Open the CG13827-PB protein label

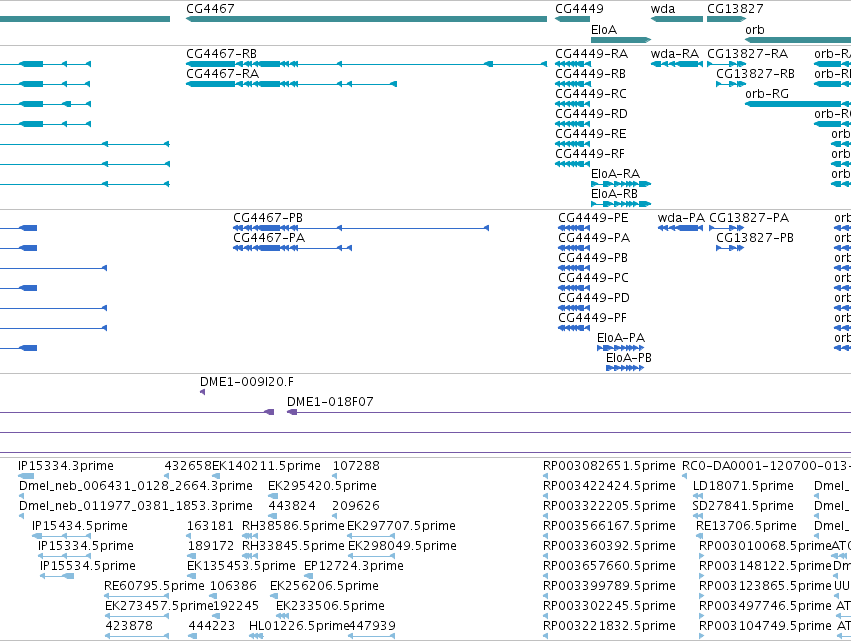pyautogui.click(x=755, y=238)
